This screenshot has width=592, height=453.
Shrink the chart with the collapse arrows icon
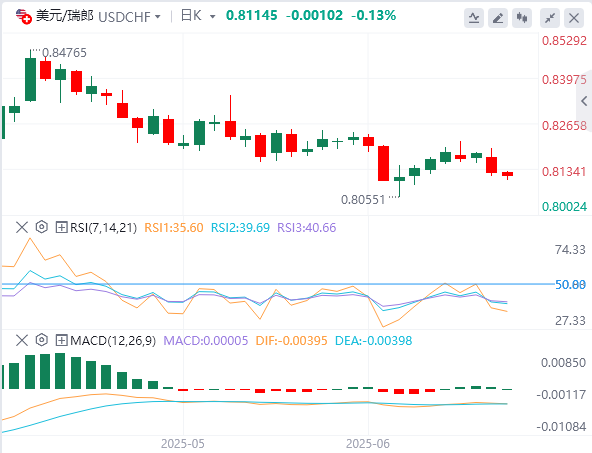pos(550,18)
